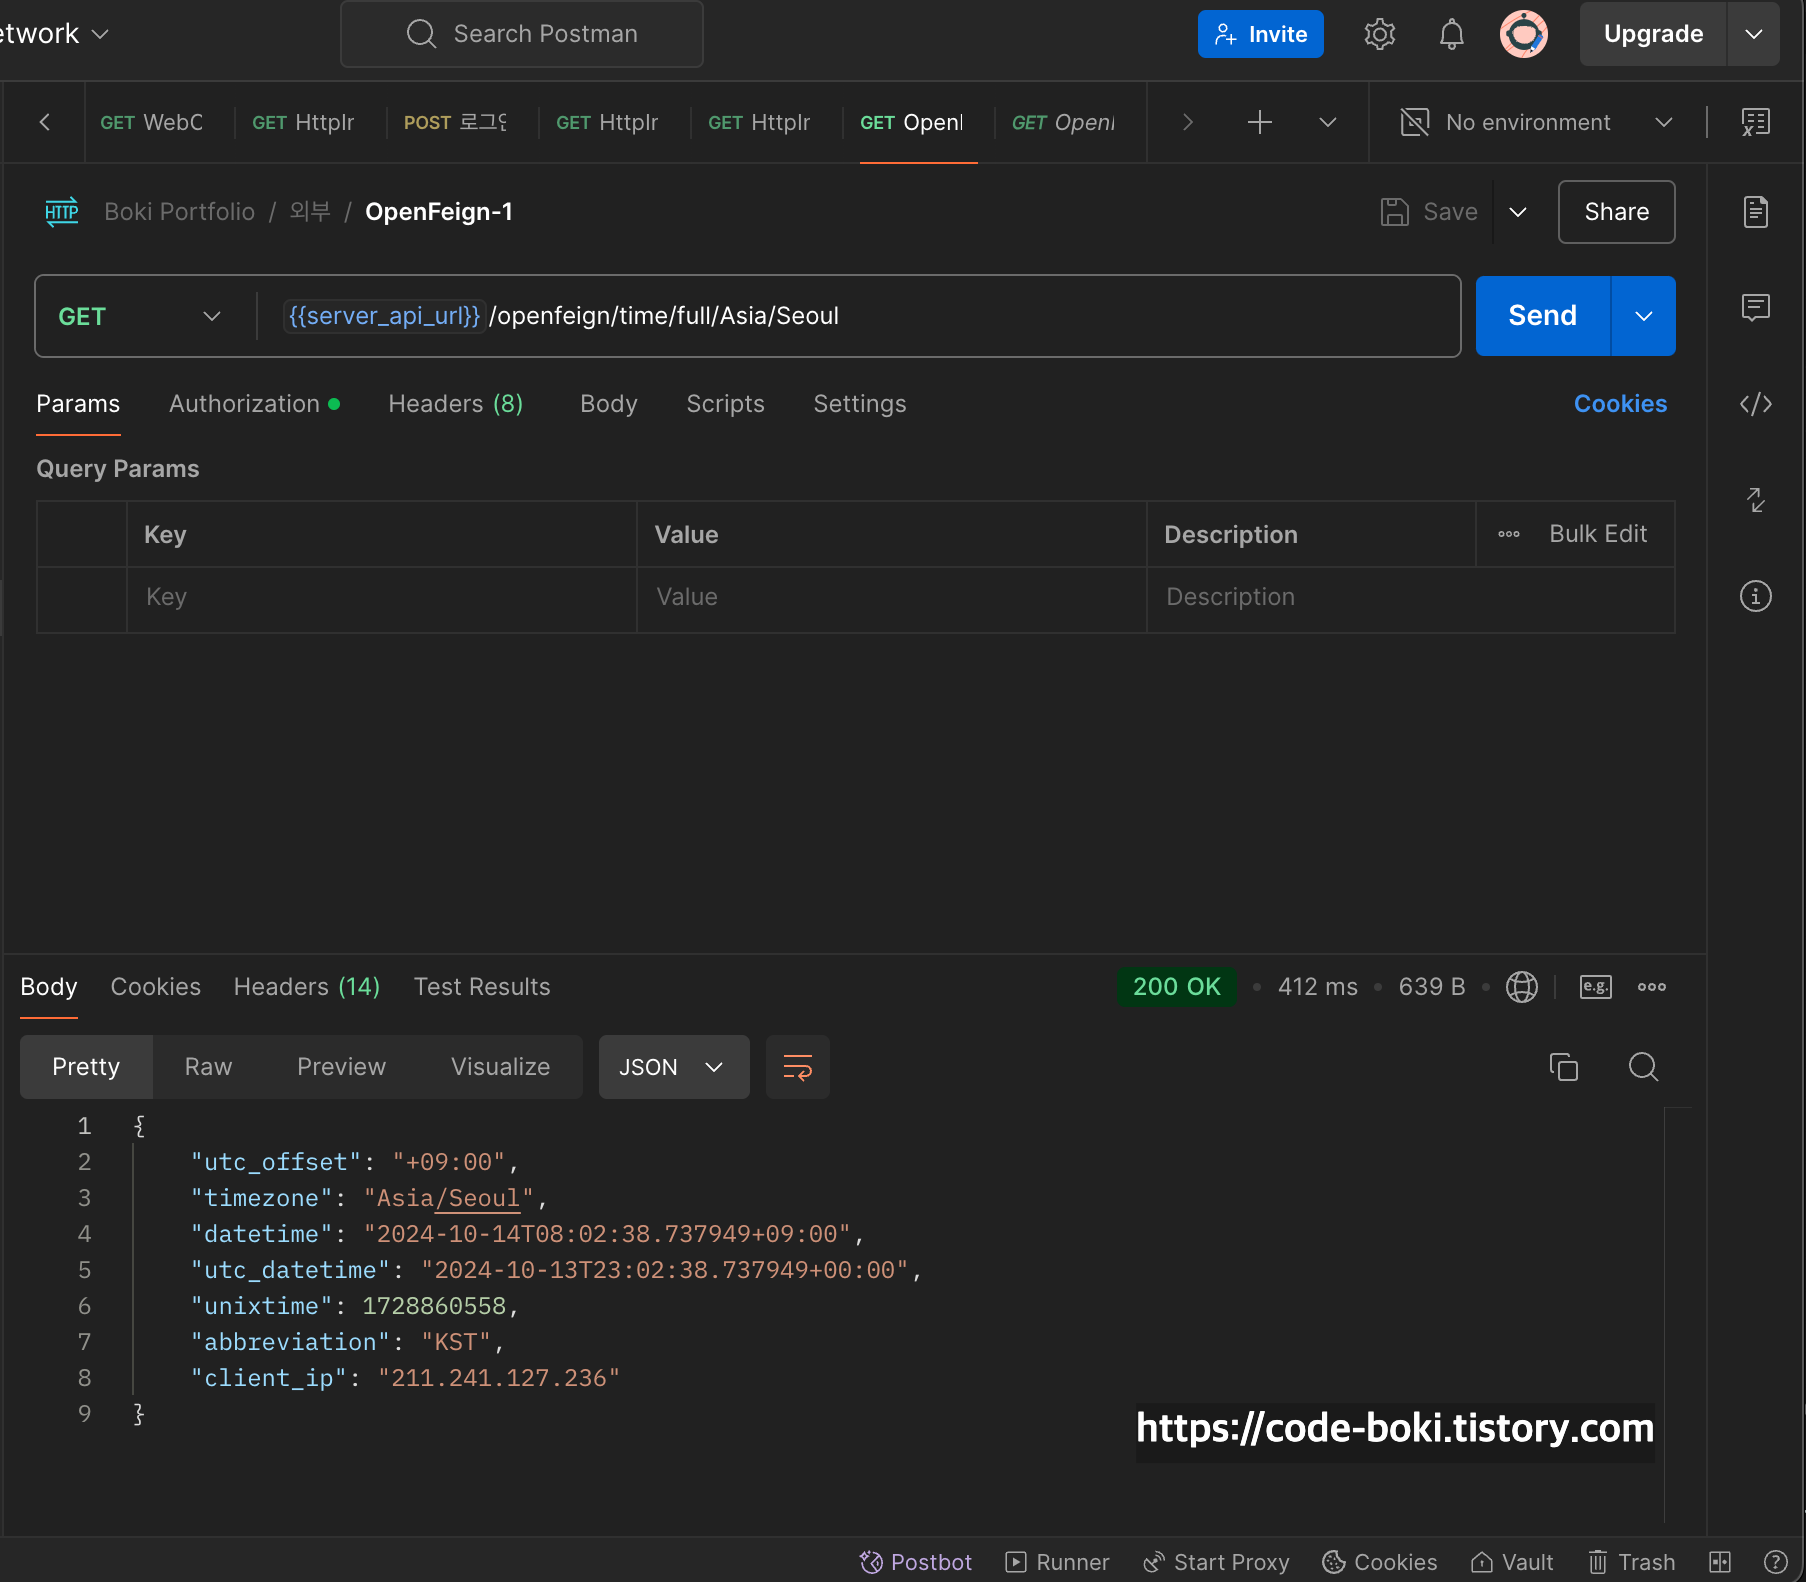Open documentation panel icon in right sidebar
Viewport: 1806px width, 1582px height.
tap(1755, 212)
